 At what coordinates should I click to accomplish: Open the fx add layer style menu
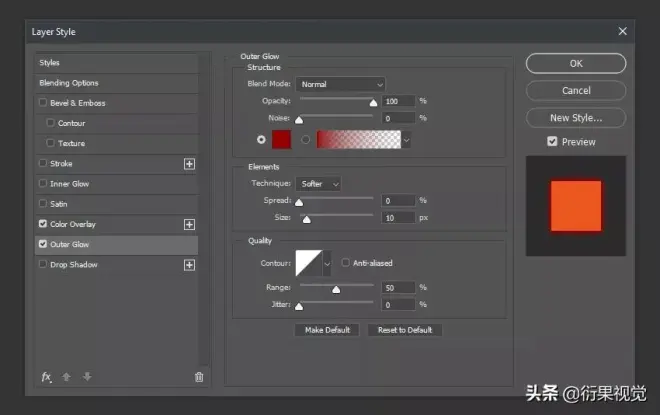(46, 377)
